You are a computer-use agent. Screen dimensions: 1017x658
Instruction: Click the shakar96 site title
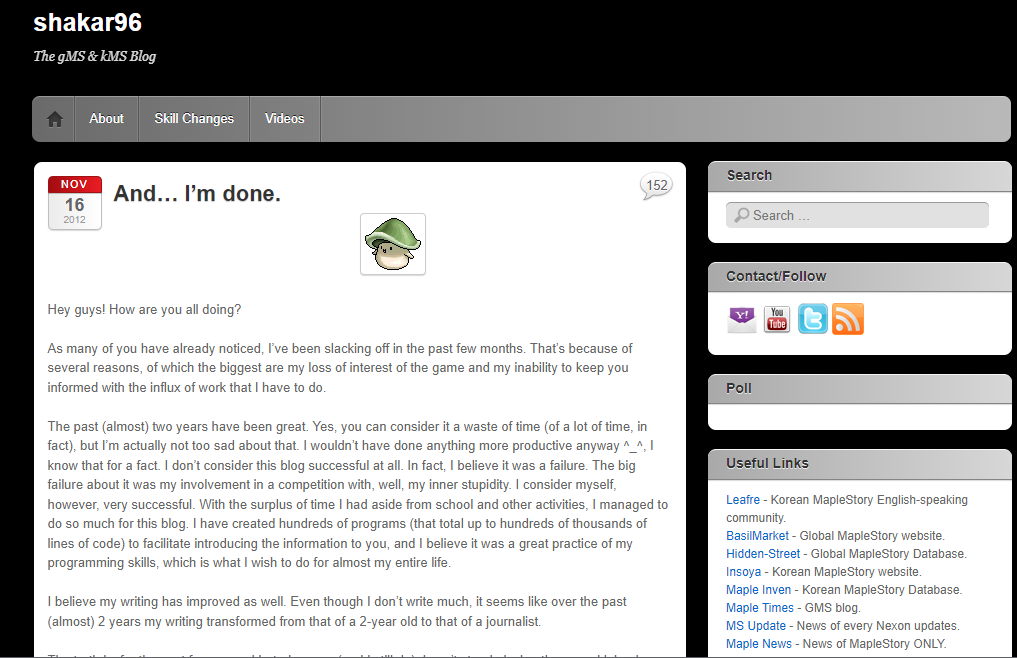click(x=88, y=23)
